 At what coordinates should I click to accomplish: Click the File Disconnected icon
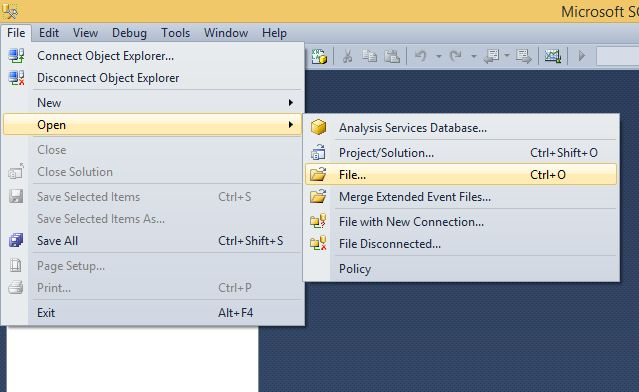pos(318,243)
